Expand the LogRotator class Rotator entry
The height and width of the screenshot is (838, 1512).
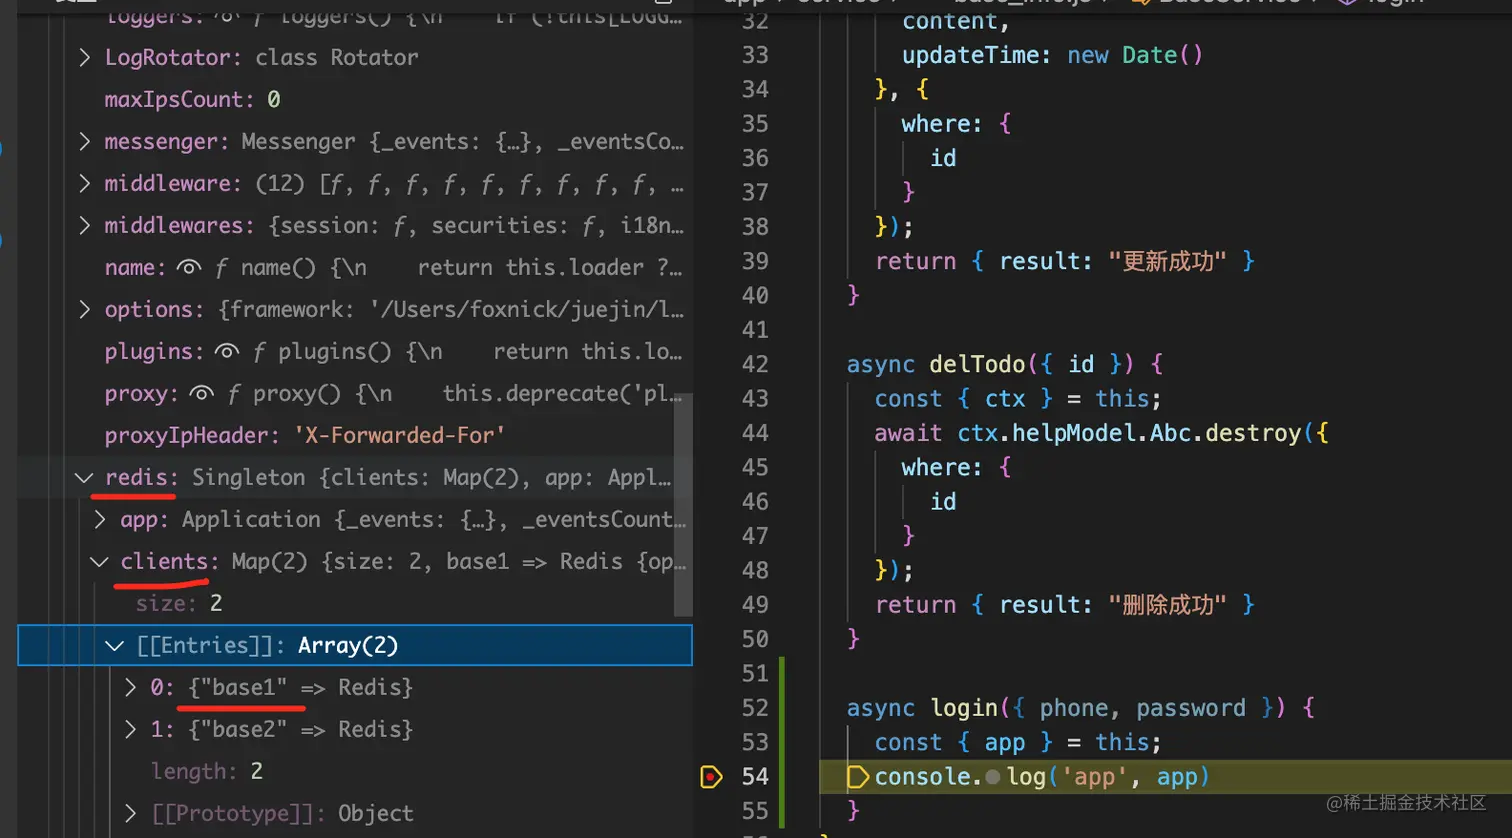[85, 58]
